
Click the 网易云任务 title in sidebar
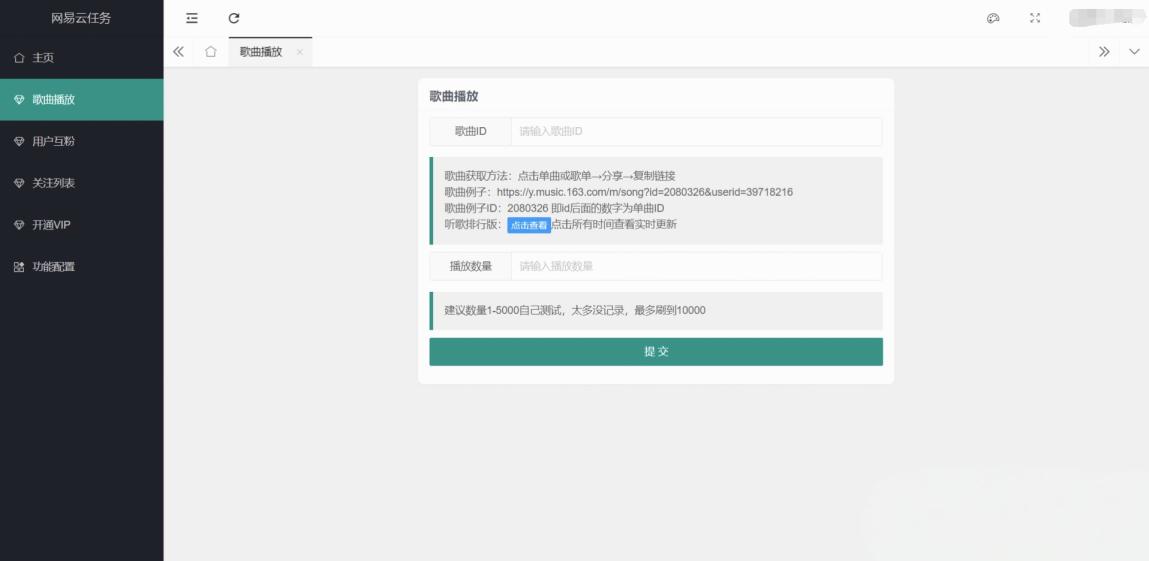tap(81, 18)
